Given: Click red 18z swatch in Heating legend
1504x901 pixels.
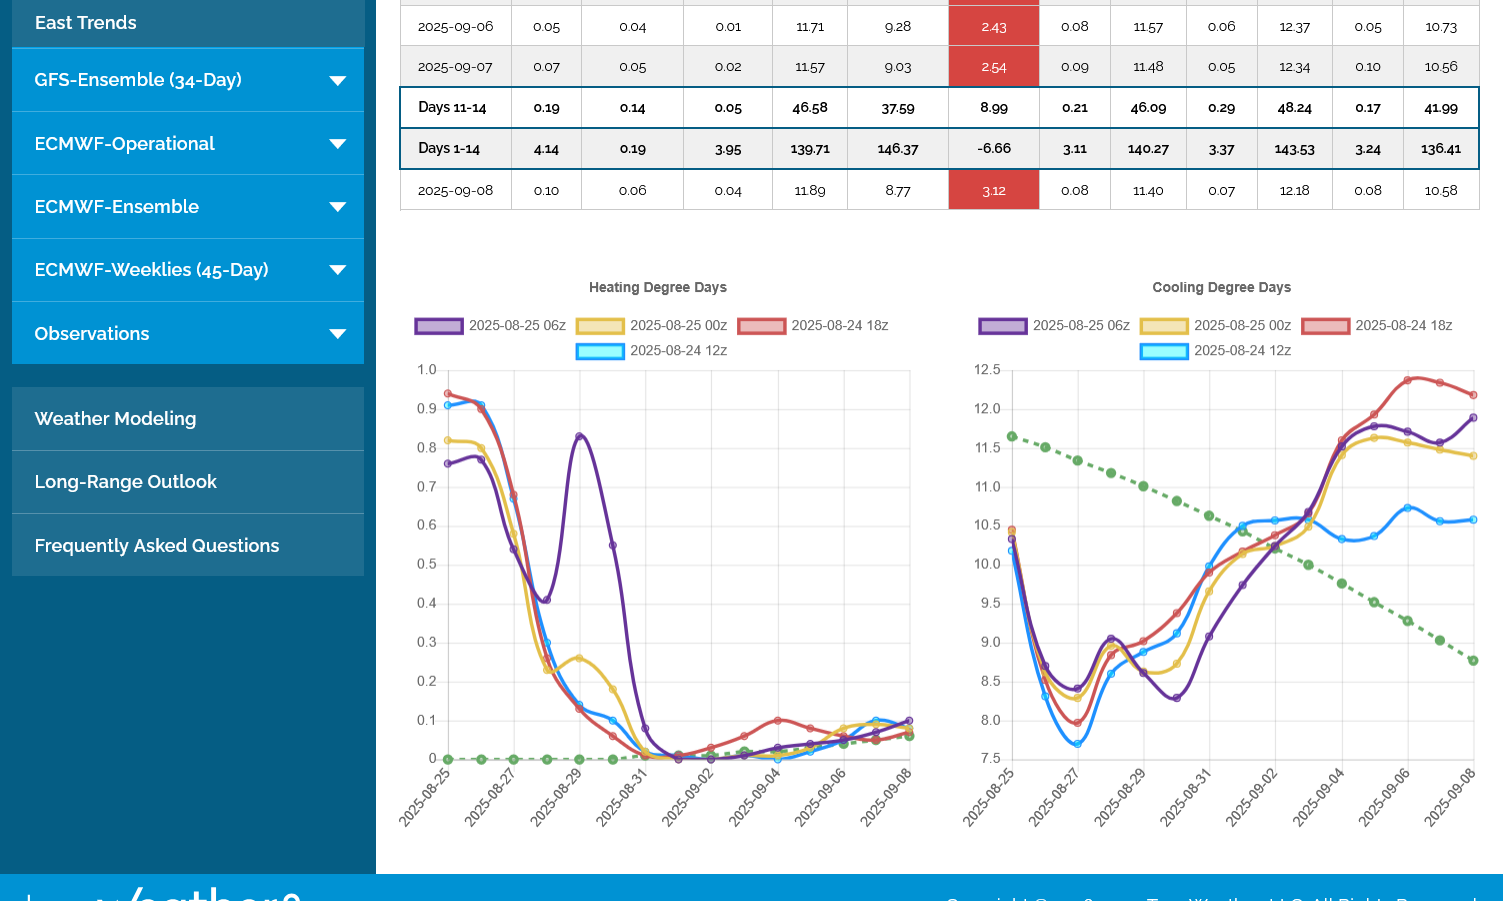Looking at the screenshot, I should 762,326.
